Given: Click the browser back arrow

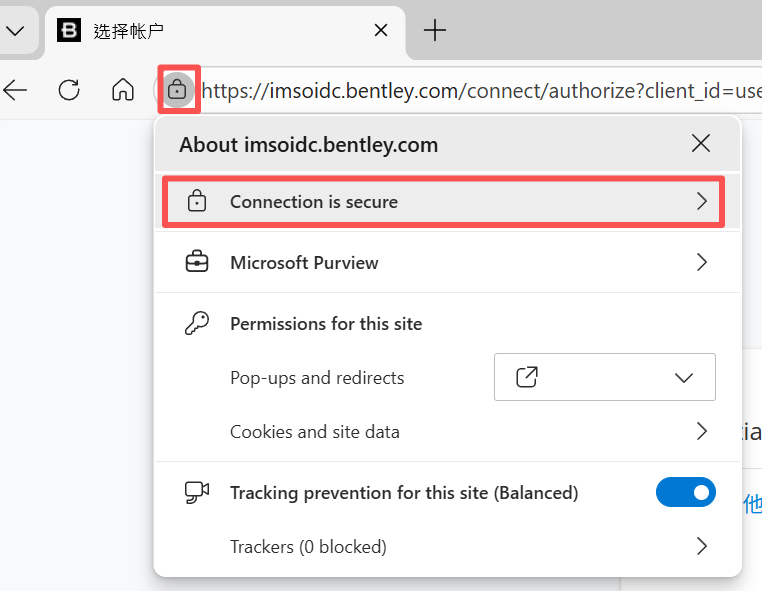Looking at the screenshot, I should [16, 90].
